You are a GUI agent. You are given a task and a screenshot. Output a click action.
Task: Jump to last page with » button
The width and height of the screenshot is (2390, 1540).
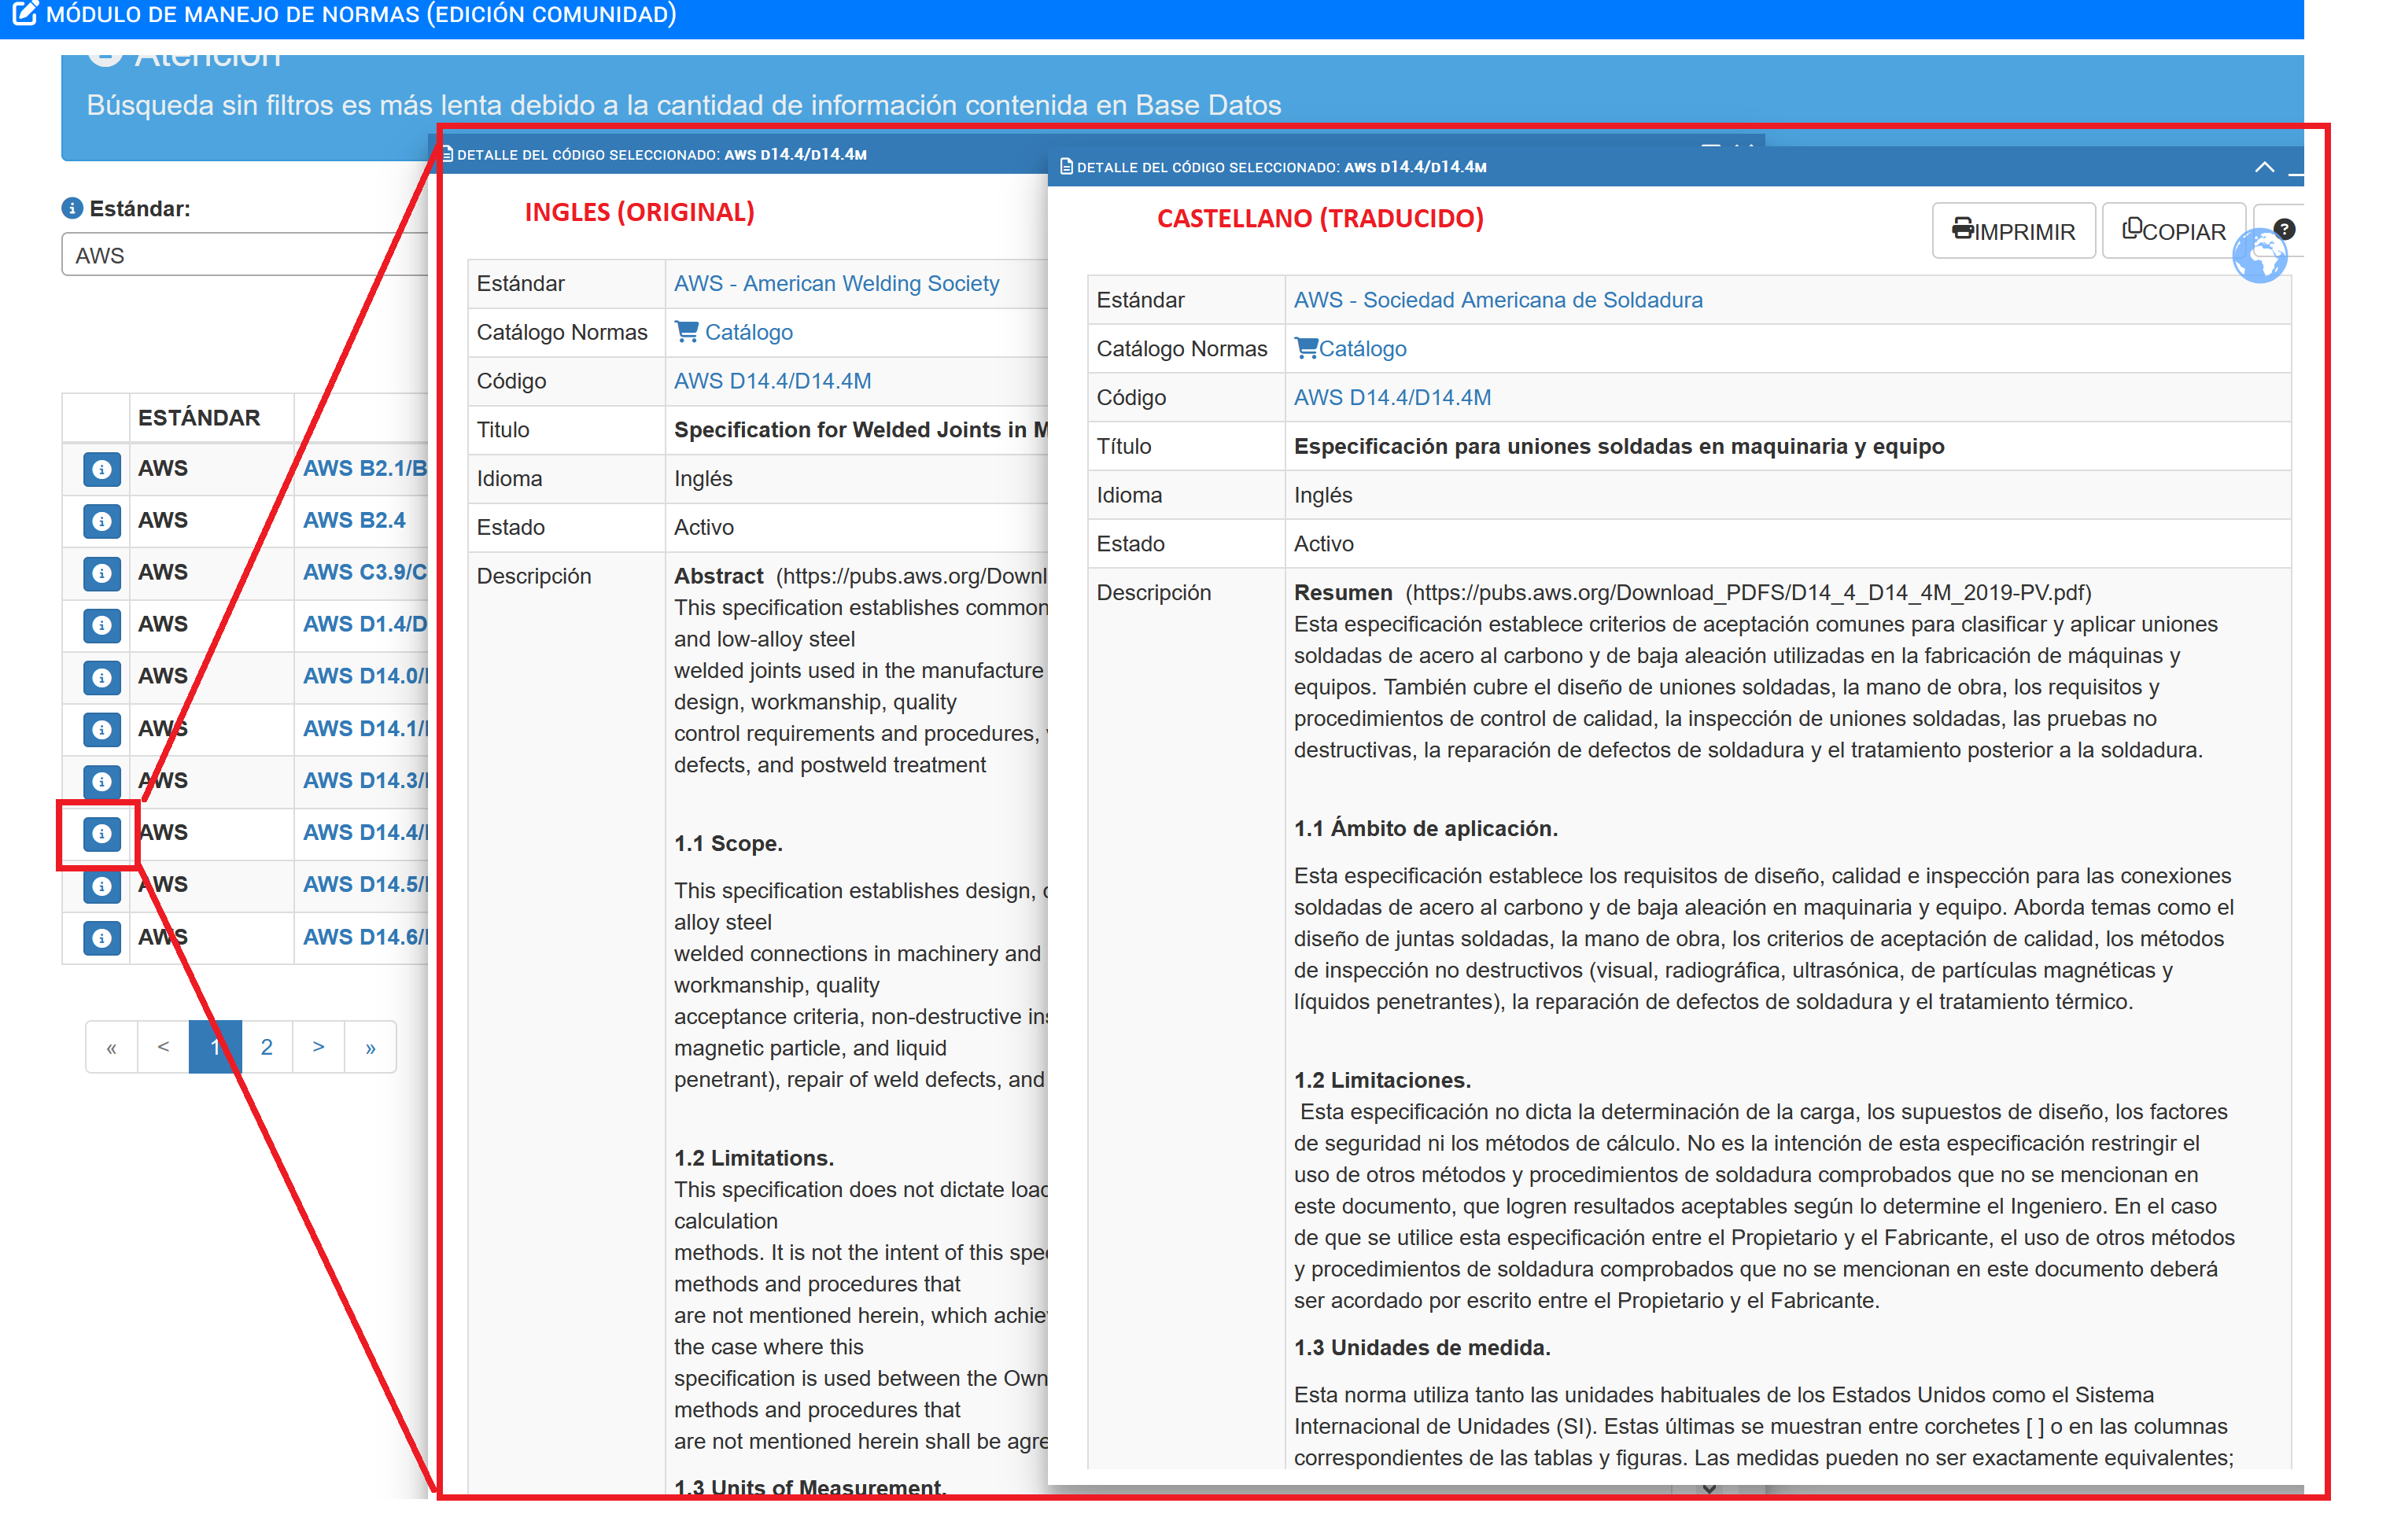pyautogui.click(x=370, y=1047)
